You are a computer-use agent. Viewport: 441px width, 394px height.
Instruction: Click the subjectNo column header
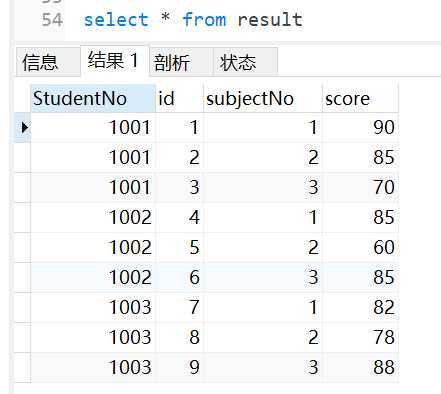[263, 99]
